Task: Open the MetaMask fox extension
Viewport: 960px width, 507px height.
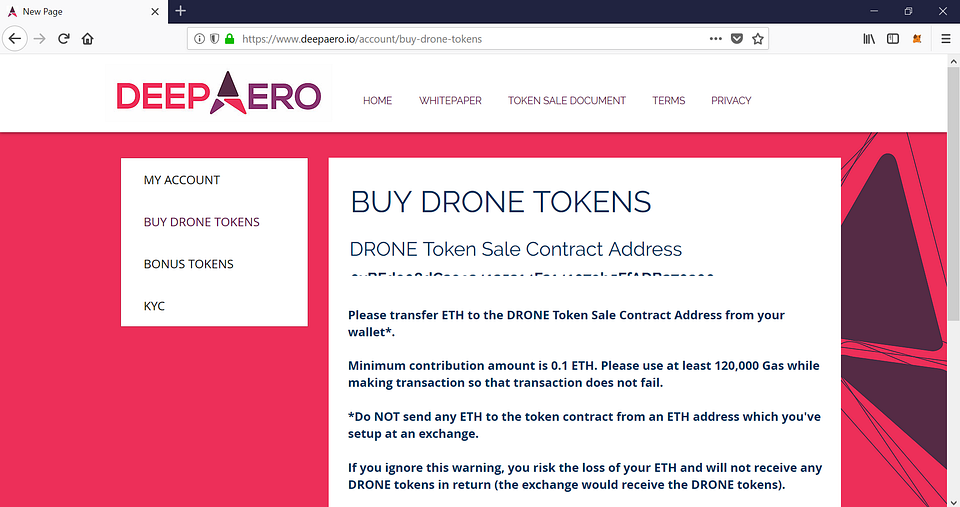Action: (917, 39)
